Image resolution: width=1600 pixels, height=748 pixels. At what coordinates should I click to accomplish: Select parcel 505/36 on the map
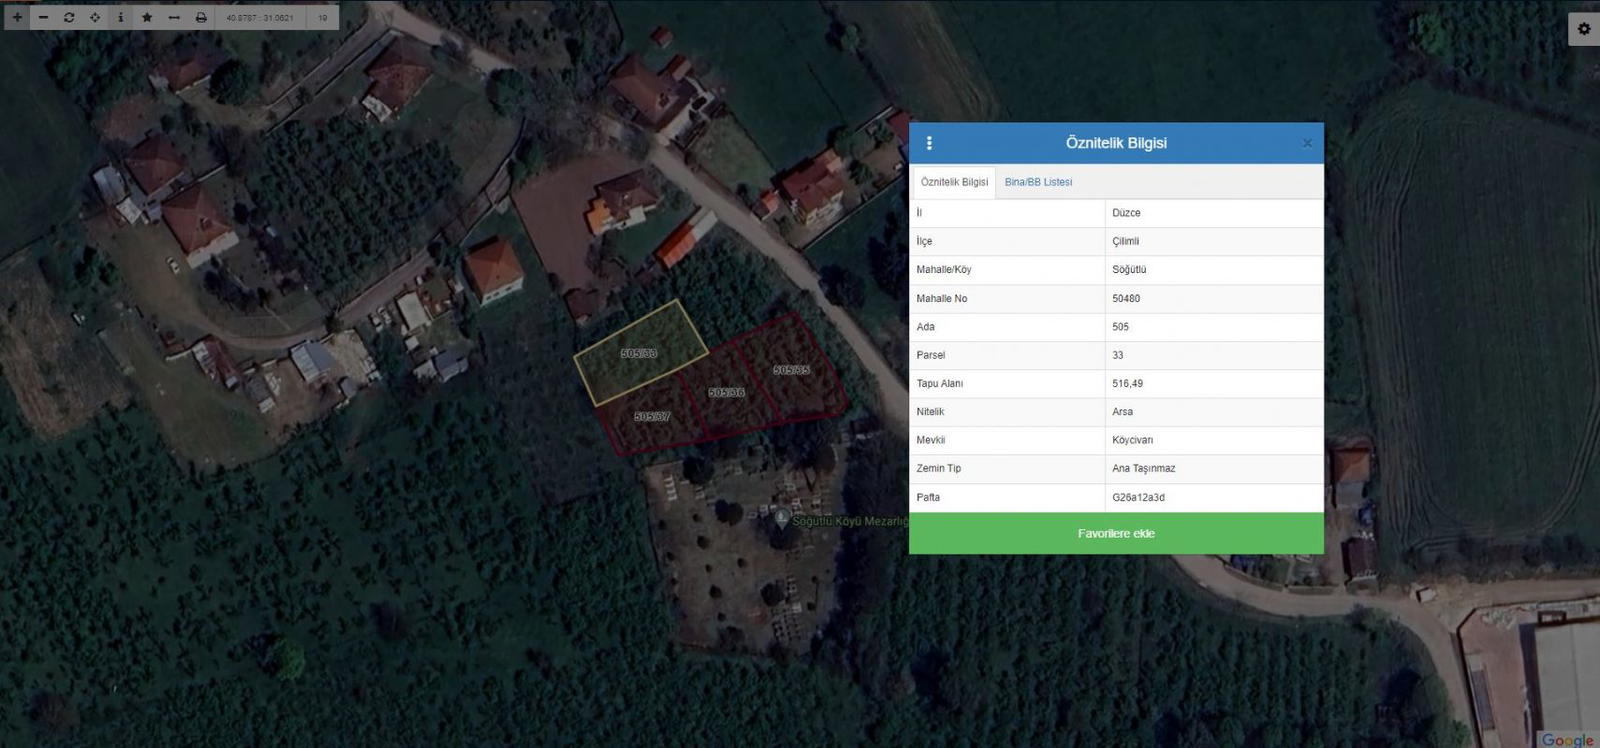tap(726, 393)
